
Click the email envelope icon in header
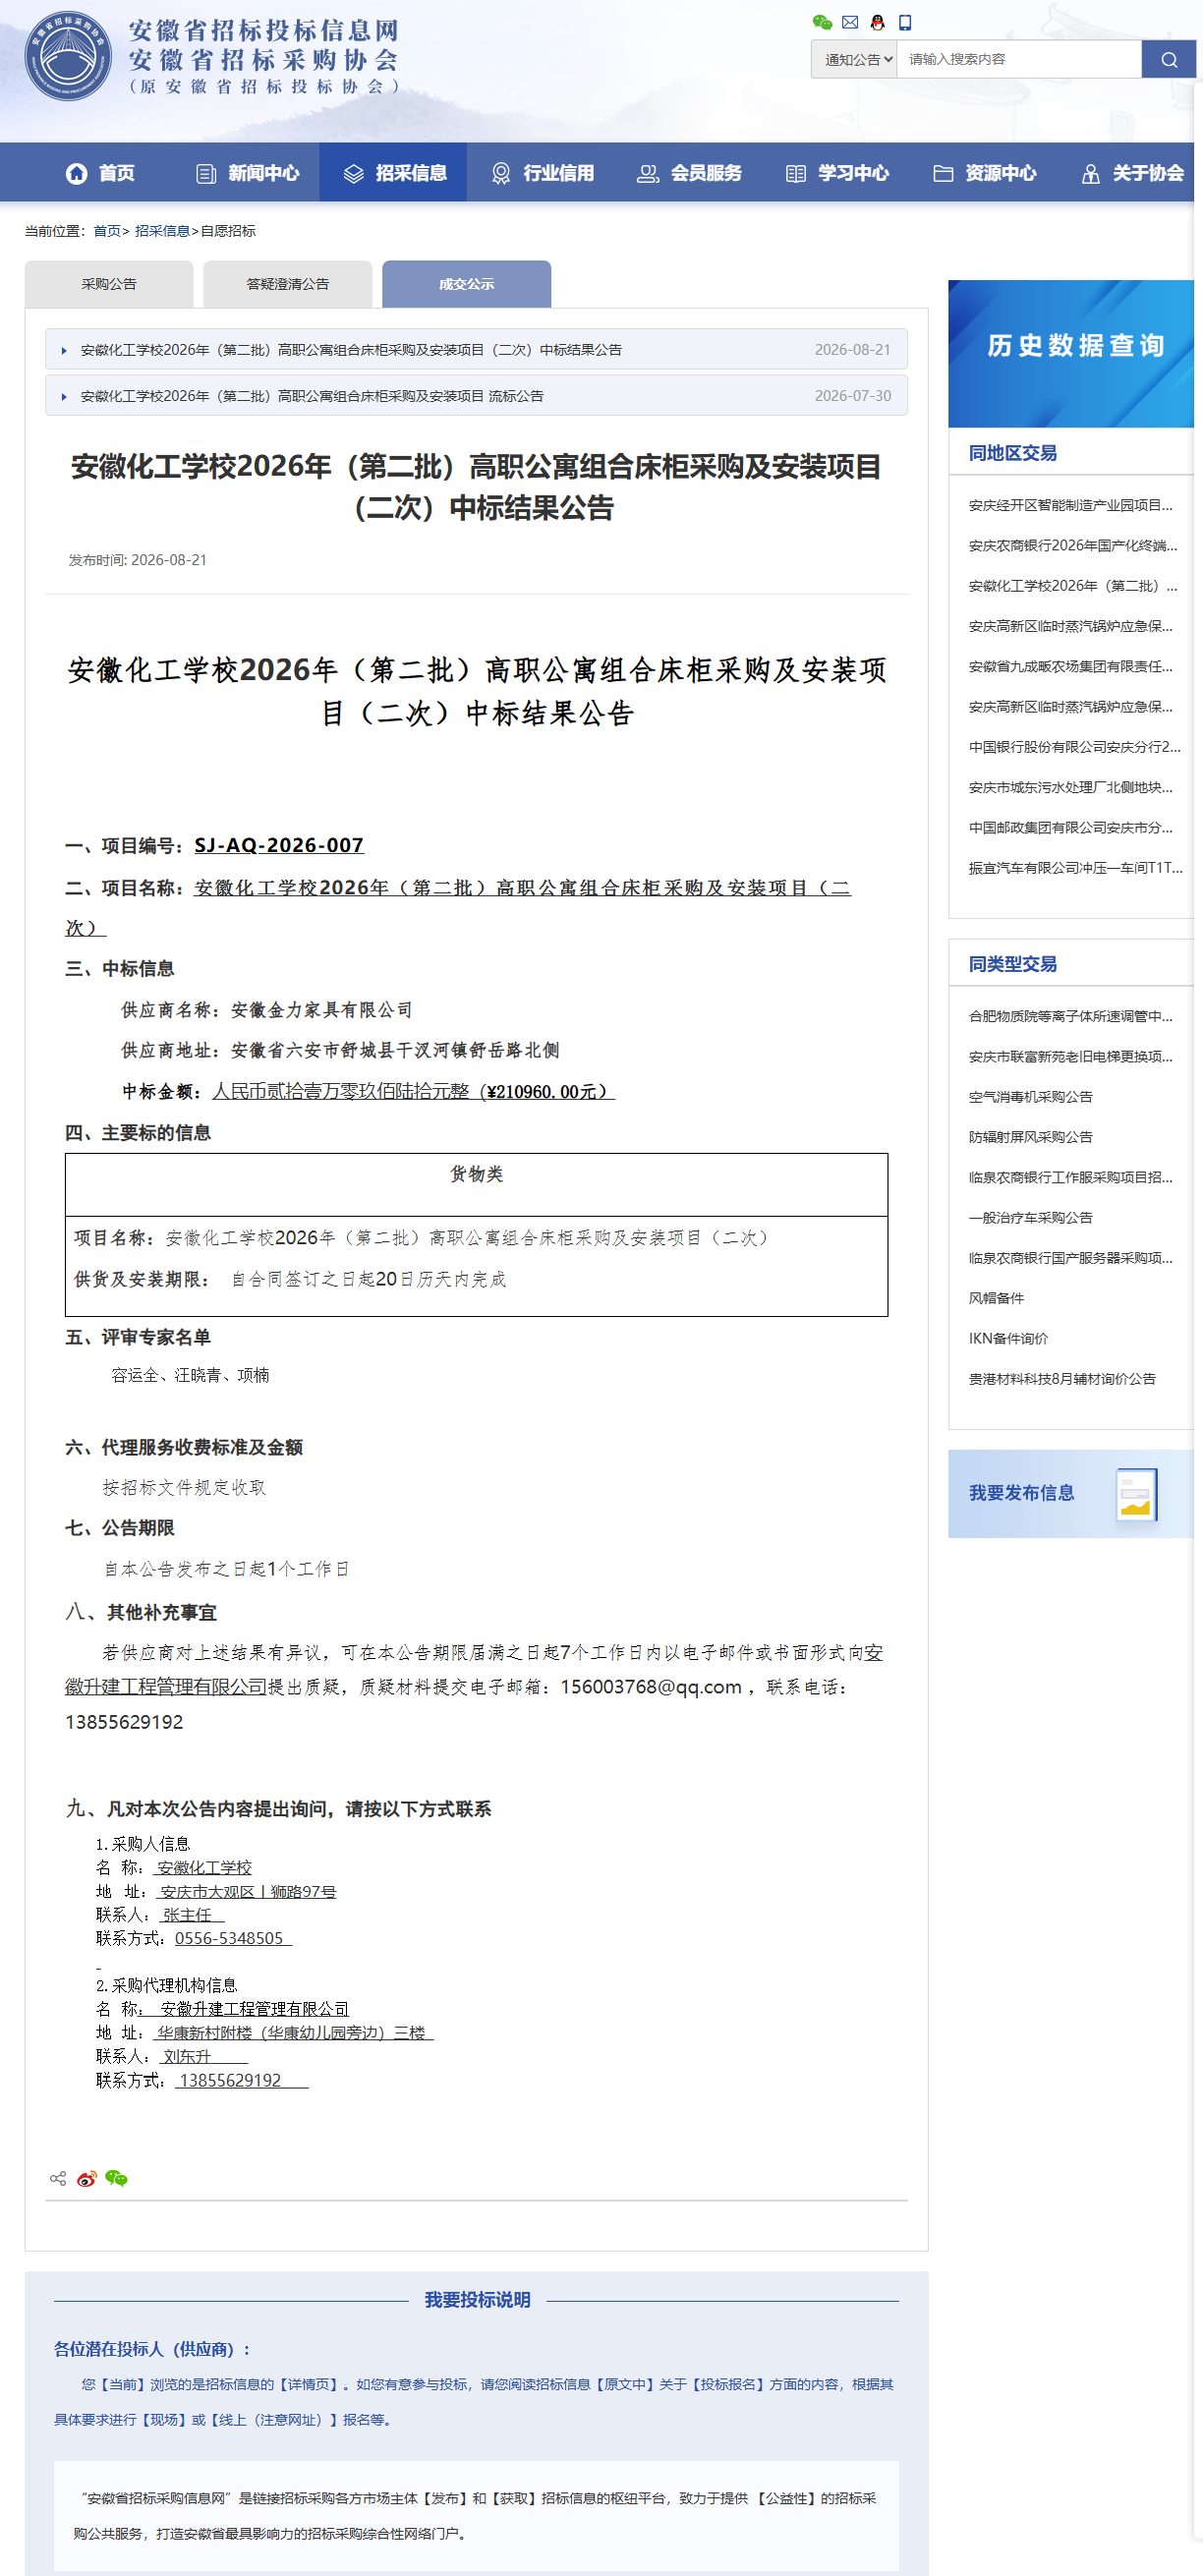point(850,22)
